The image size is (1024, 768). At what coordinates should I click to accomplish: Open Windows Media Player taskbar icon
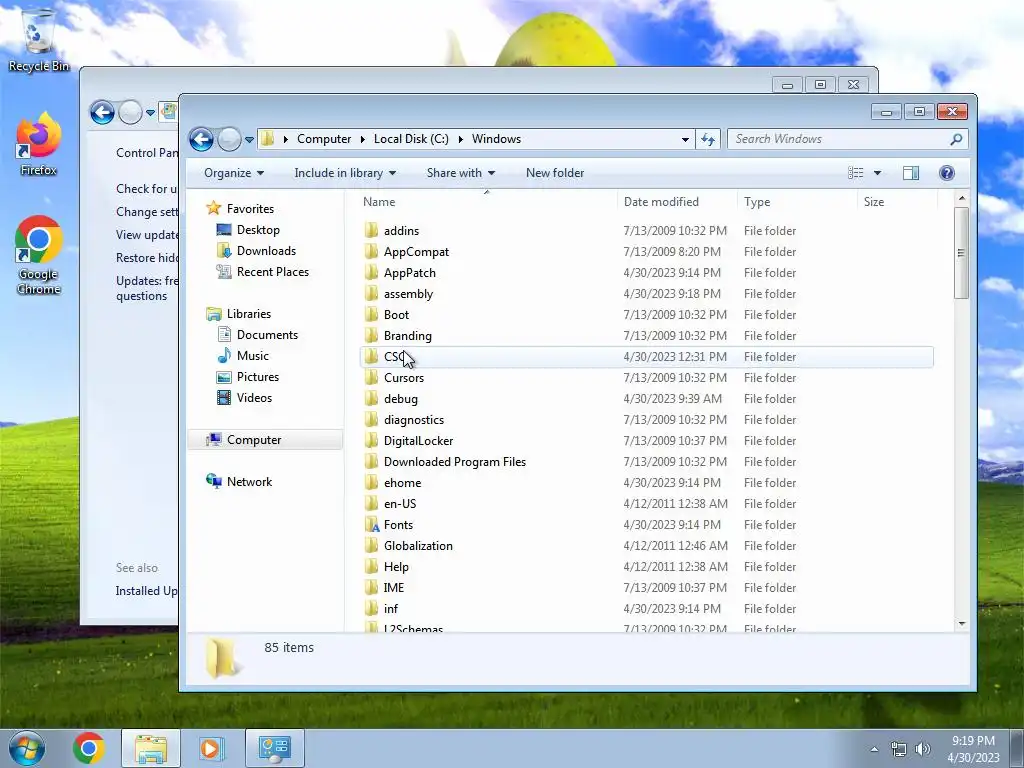[210, 748]
